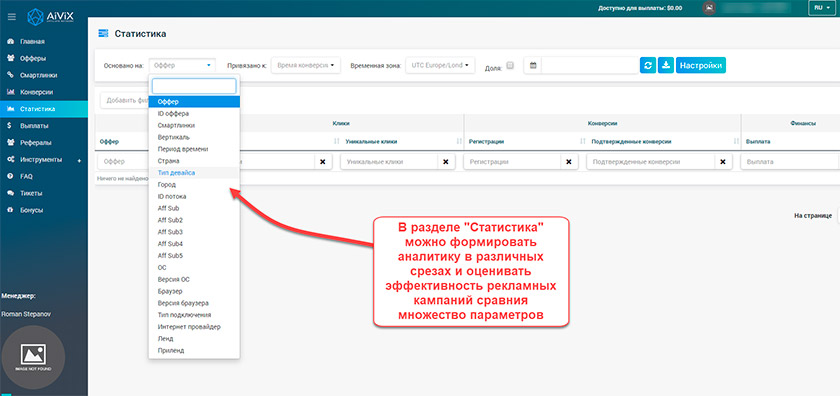Select ID оффера in the dropdown list
840x396 pixels.
pyautogui.click(x=194, y=114)
